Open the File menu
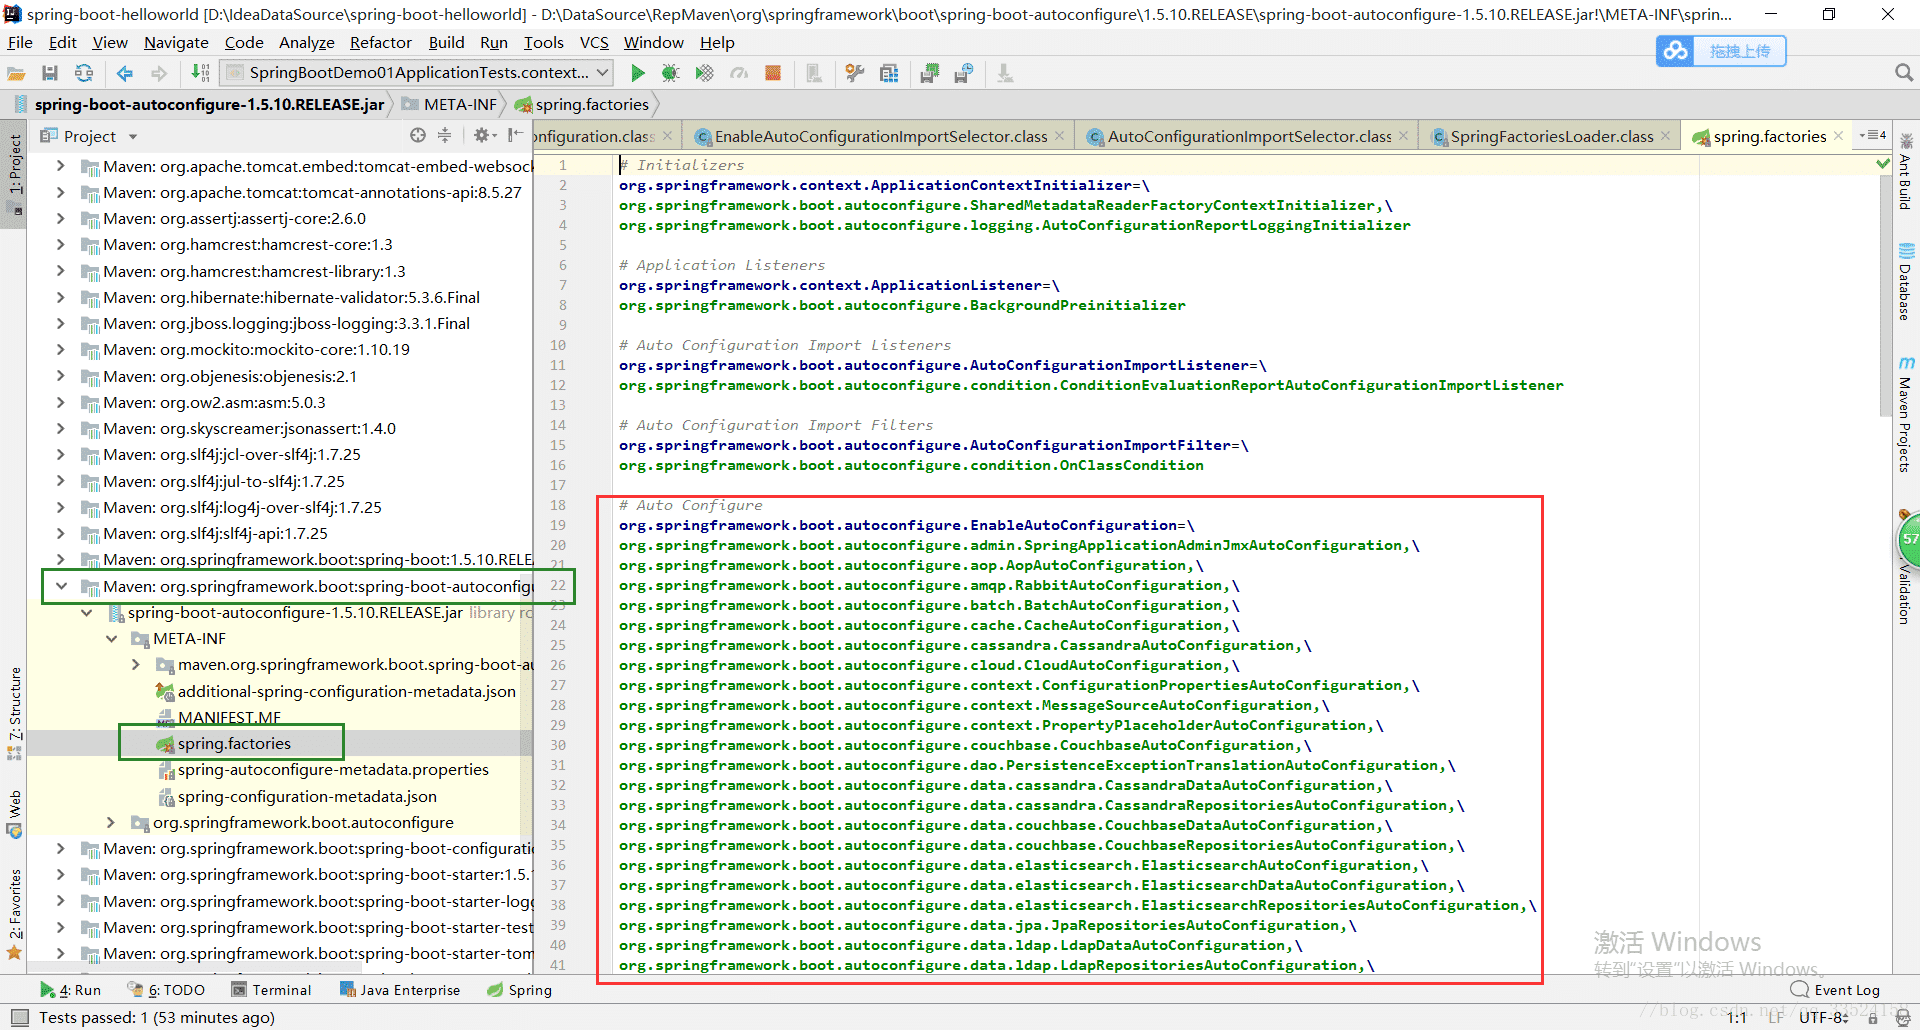Screen dimensions: 1920x1030 coord(20,43)
